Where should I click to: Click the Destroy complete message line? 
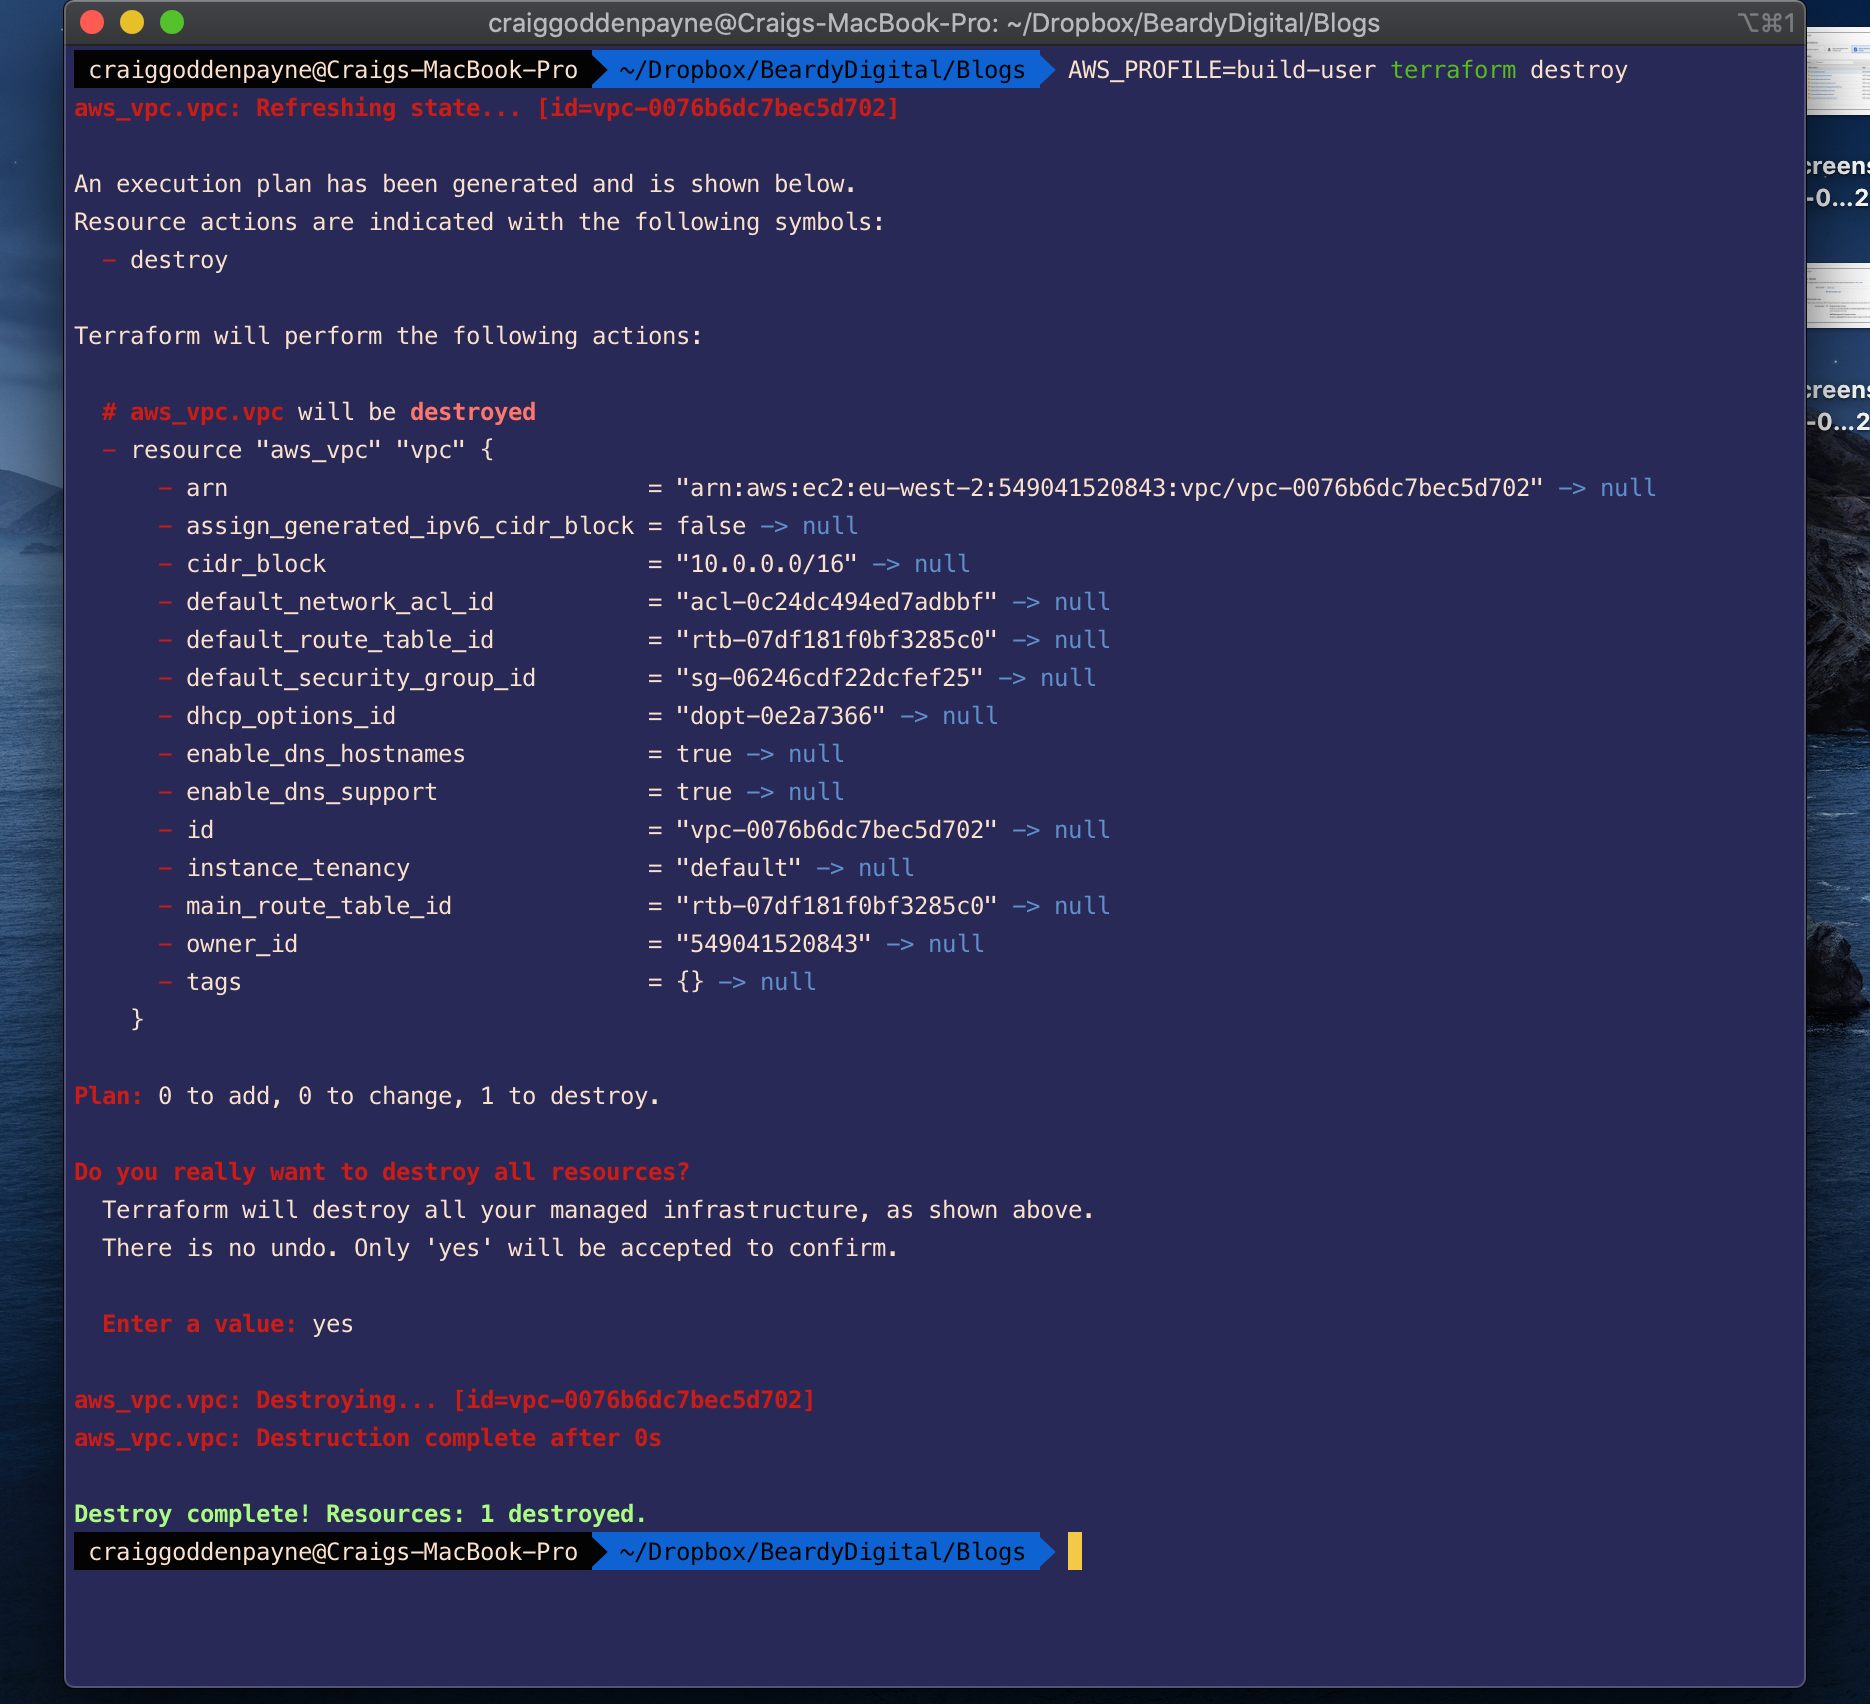click(x=360, y=1513)
